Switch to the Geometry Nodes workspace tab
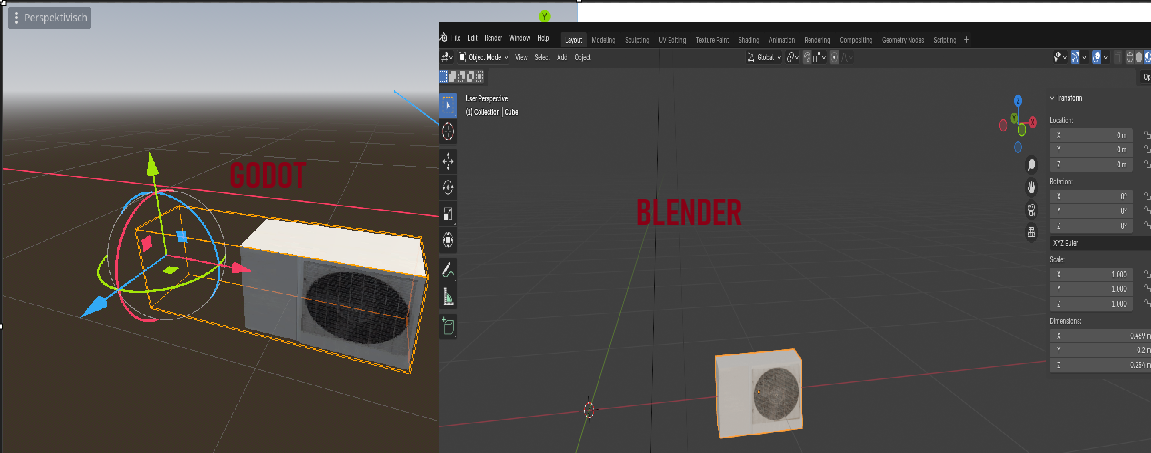This screenshot has width=1151, height=453. coord(903,40)
